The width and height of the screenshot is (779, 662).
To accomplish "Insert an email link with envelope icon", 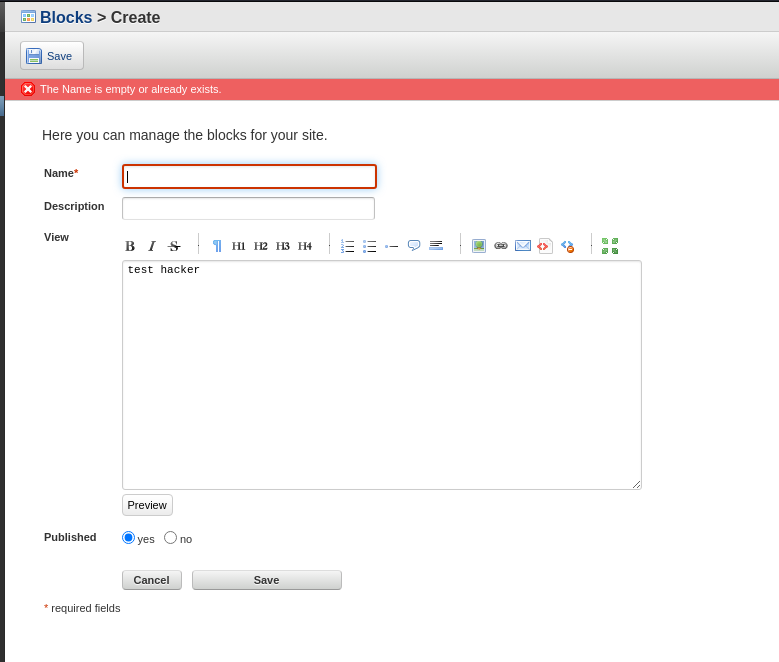I will 523,246.
